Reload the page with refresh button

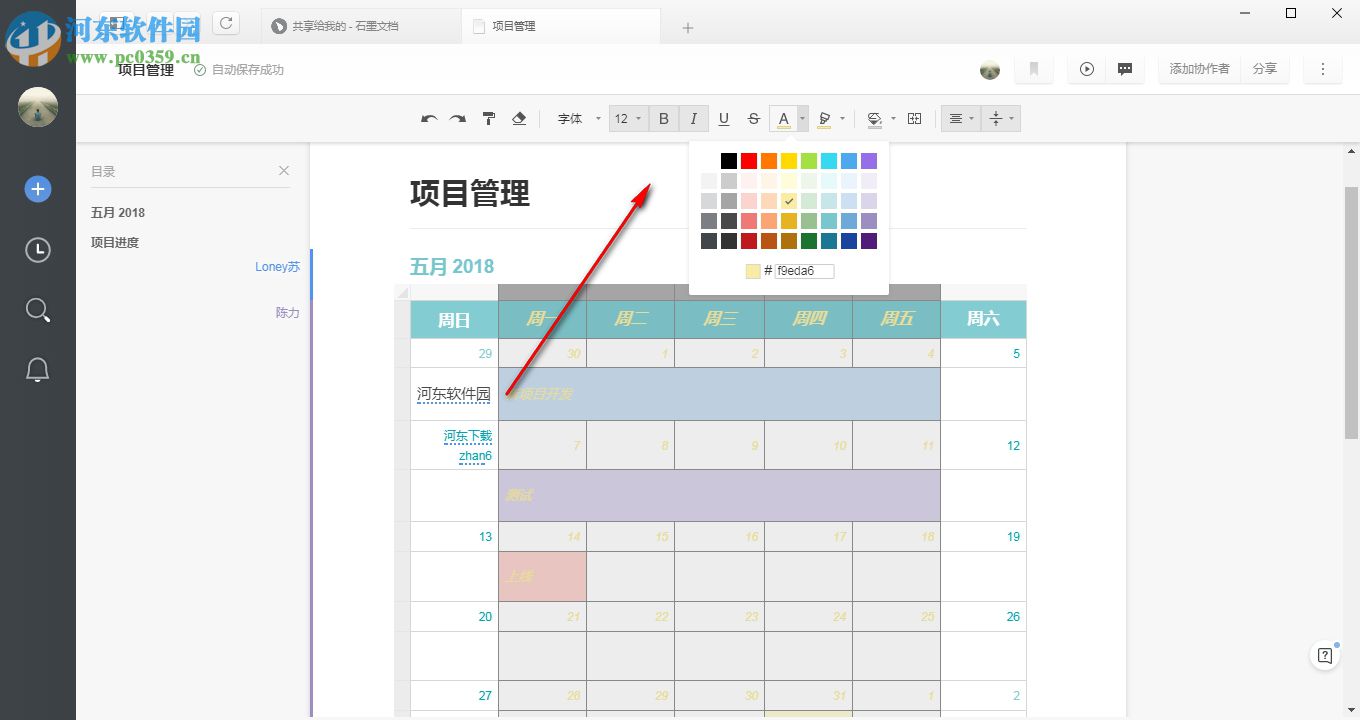click(226, 23)
